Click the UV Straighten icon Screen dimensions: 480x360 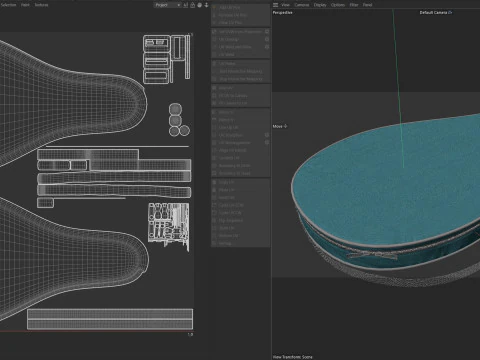tap(215, 135)
